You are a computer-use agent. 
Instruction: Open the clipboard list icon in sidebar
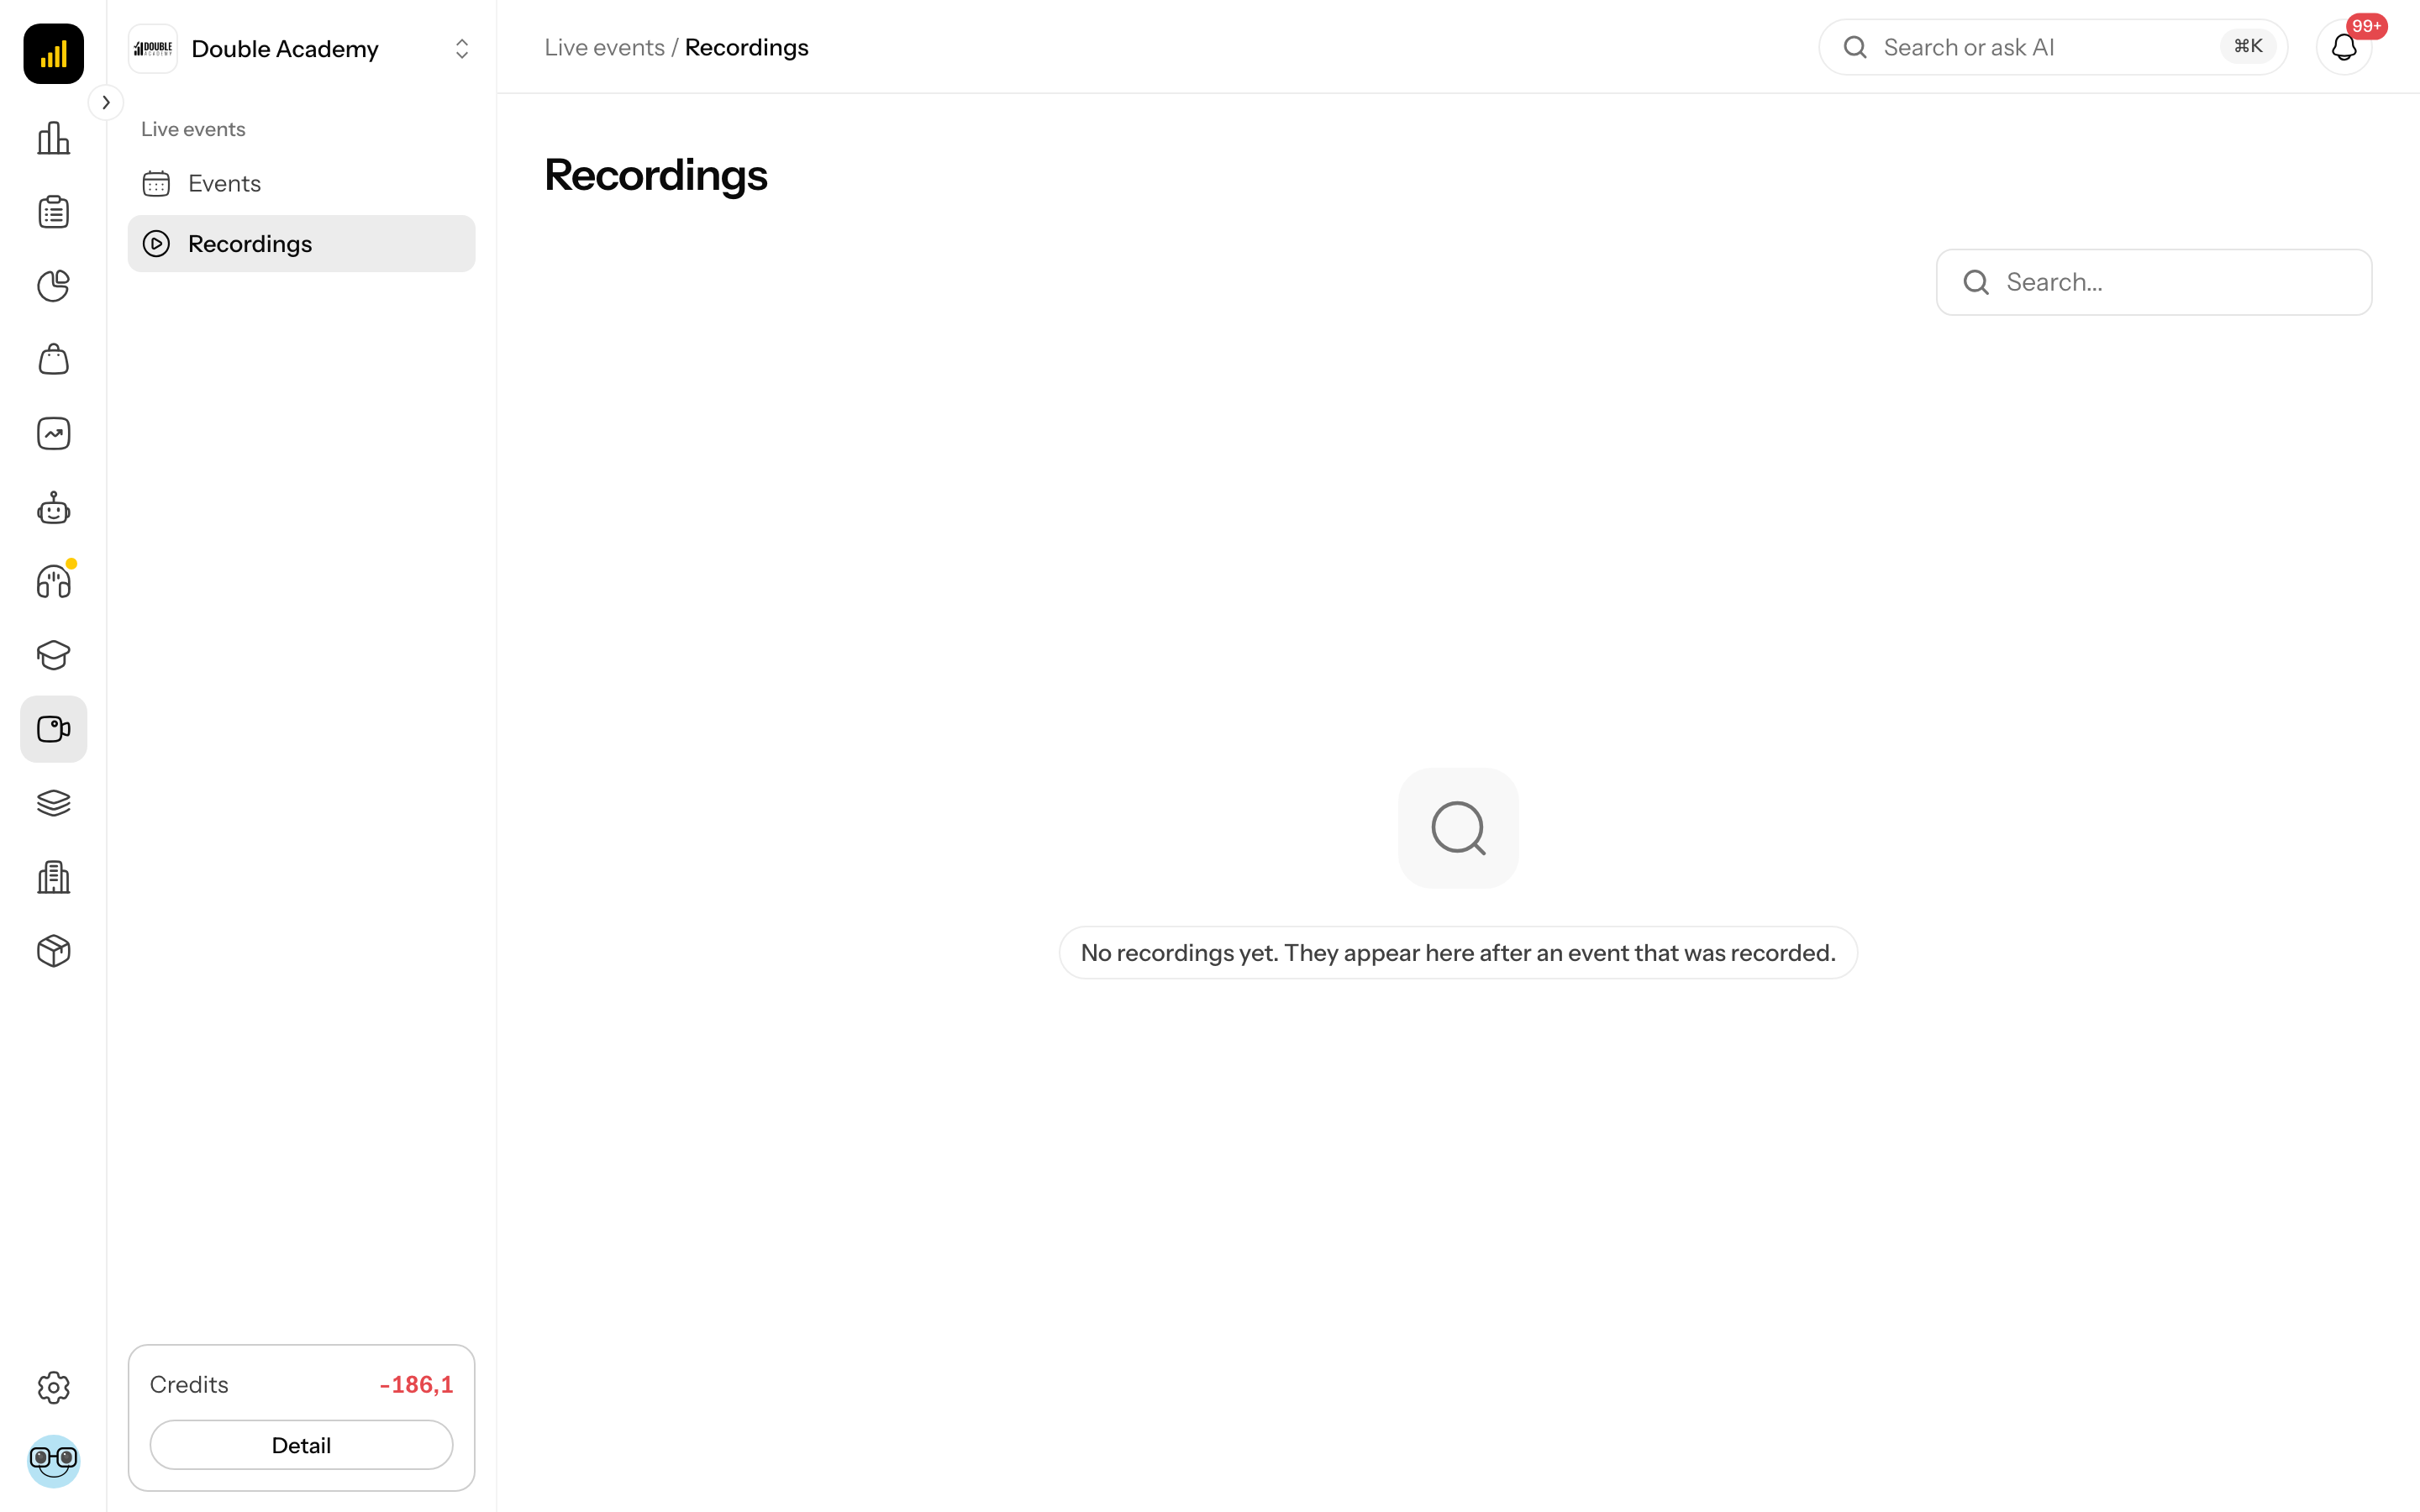[53, 212]
